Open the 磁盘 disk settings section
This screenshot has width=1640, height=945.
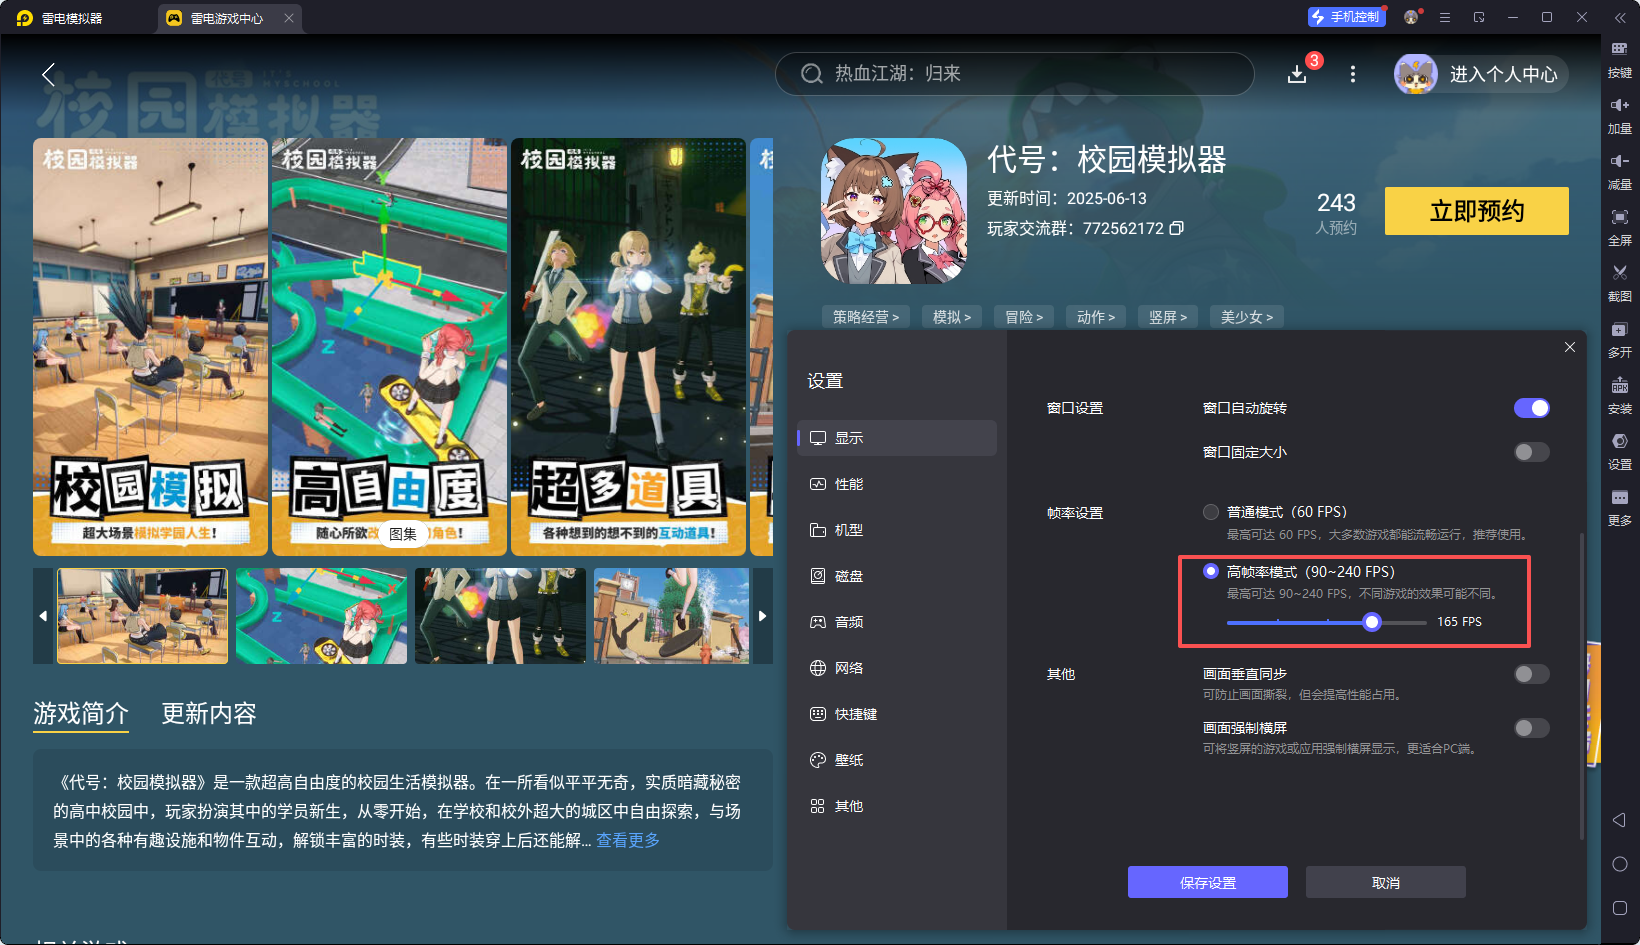pyautogui.click(x=897, y=576)
